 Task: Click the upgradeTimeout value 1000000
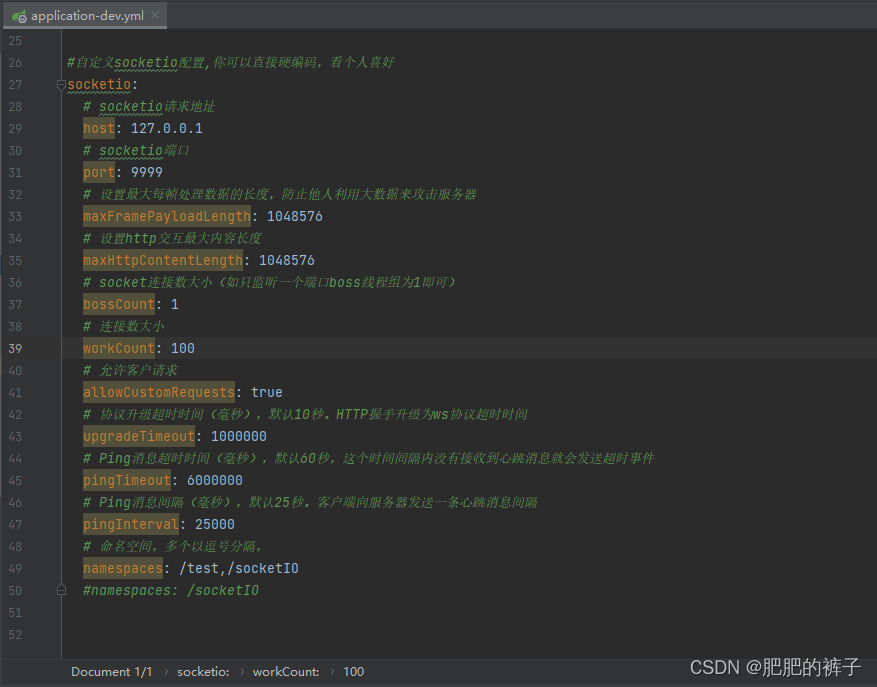[x=239, y=436]
